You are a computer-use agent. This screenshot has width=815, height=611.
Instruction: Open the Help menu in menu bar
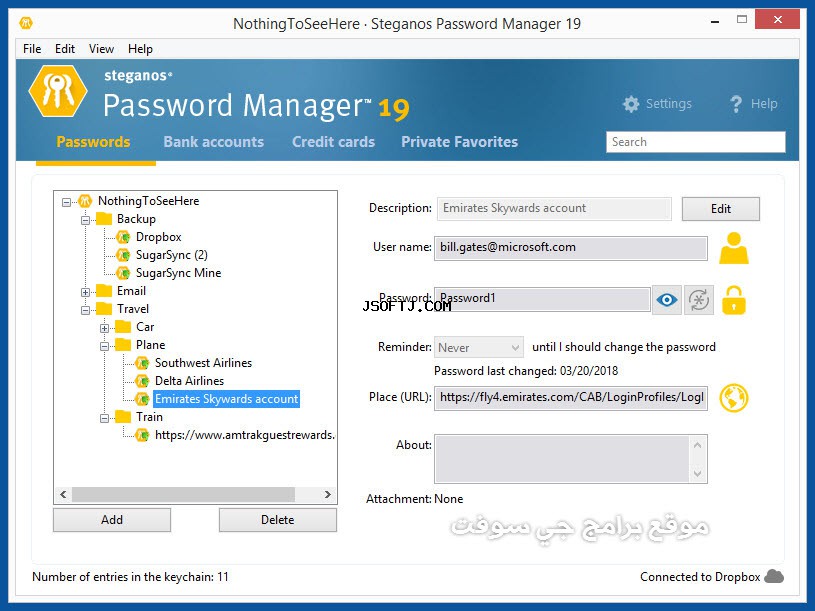(140, 49)
